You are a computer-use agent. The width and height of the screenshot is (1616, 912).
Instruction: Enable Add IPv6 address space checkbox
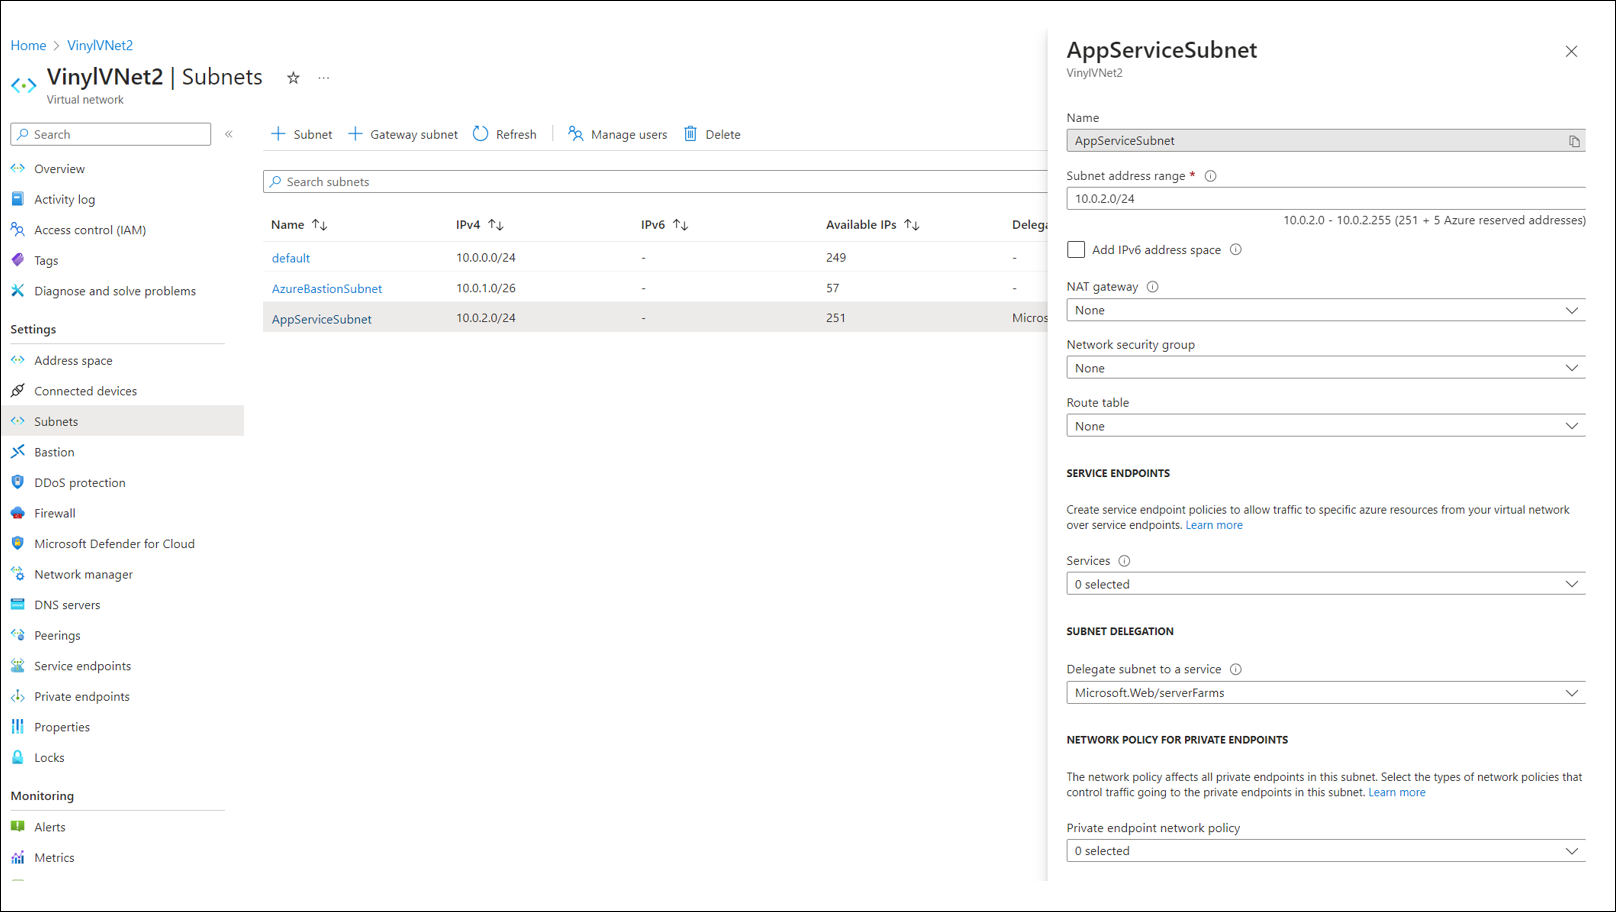click(x=1076, y=250)
